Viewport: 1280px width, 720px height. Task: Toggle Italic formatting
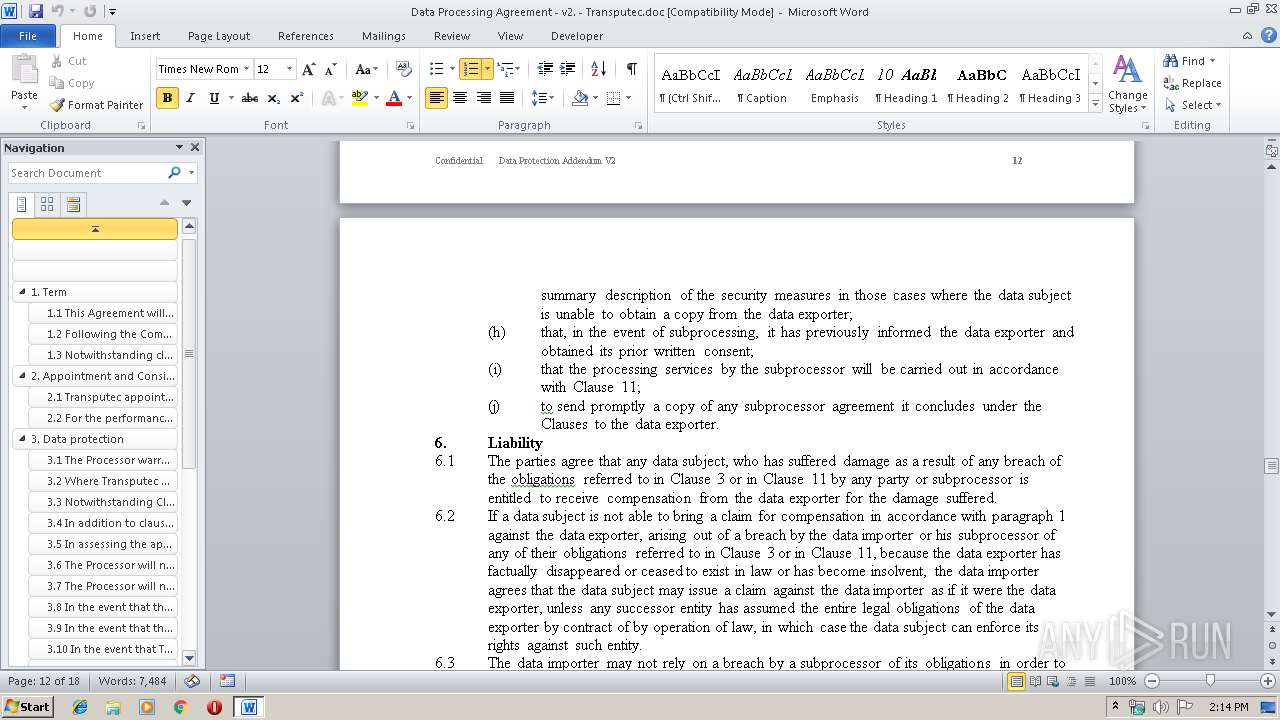point(191,98)
